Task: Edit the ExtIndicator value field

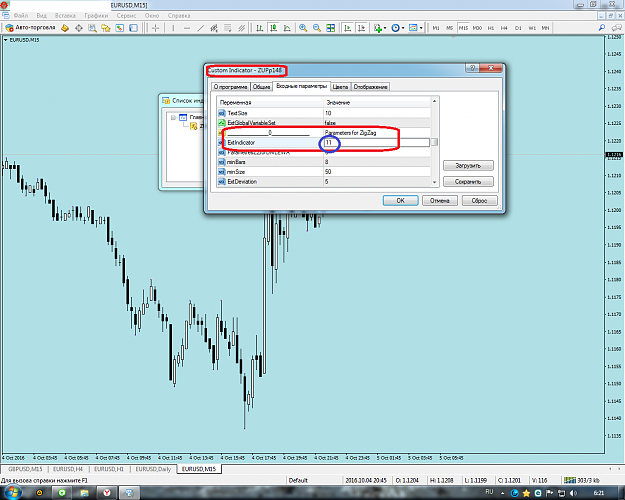Action: [377, 142]
